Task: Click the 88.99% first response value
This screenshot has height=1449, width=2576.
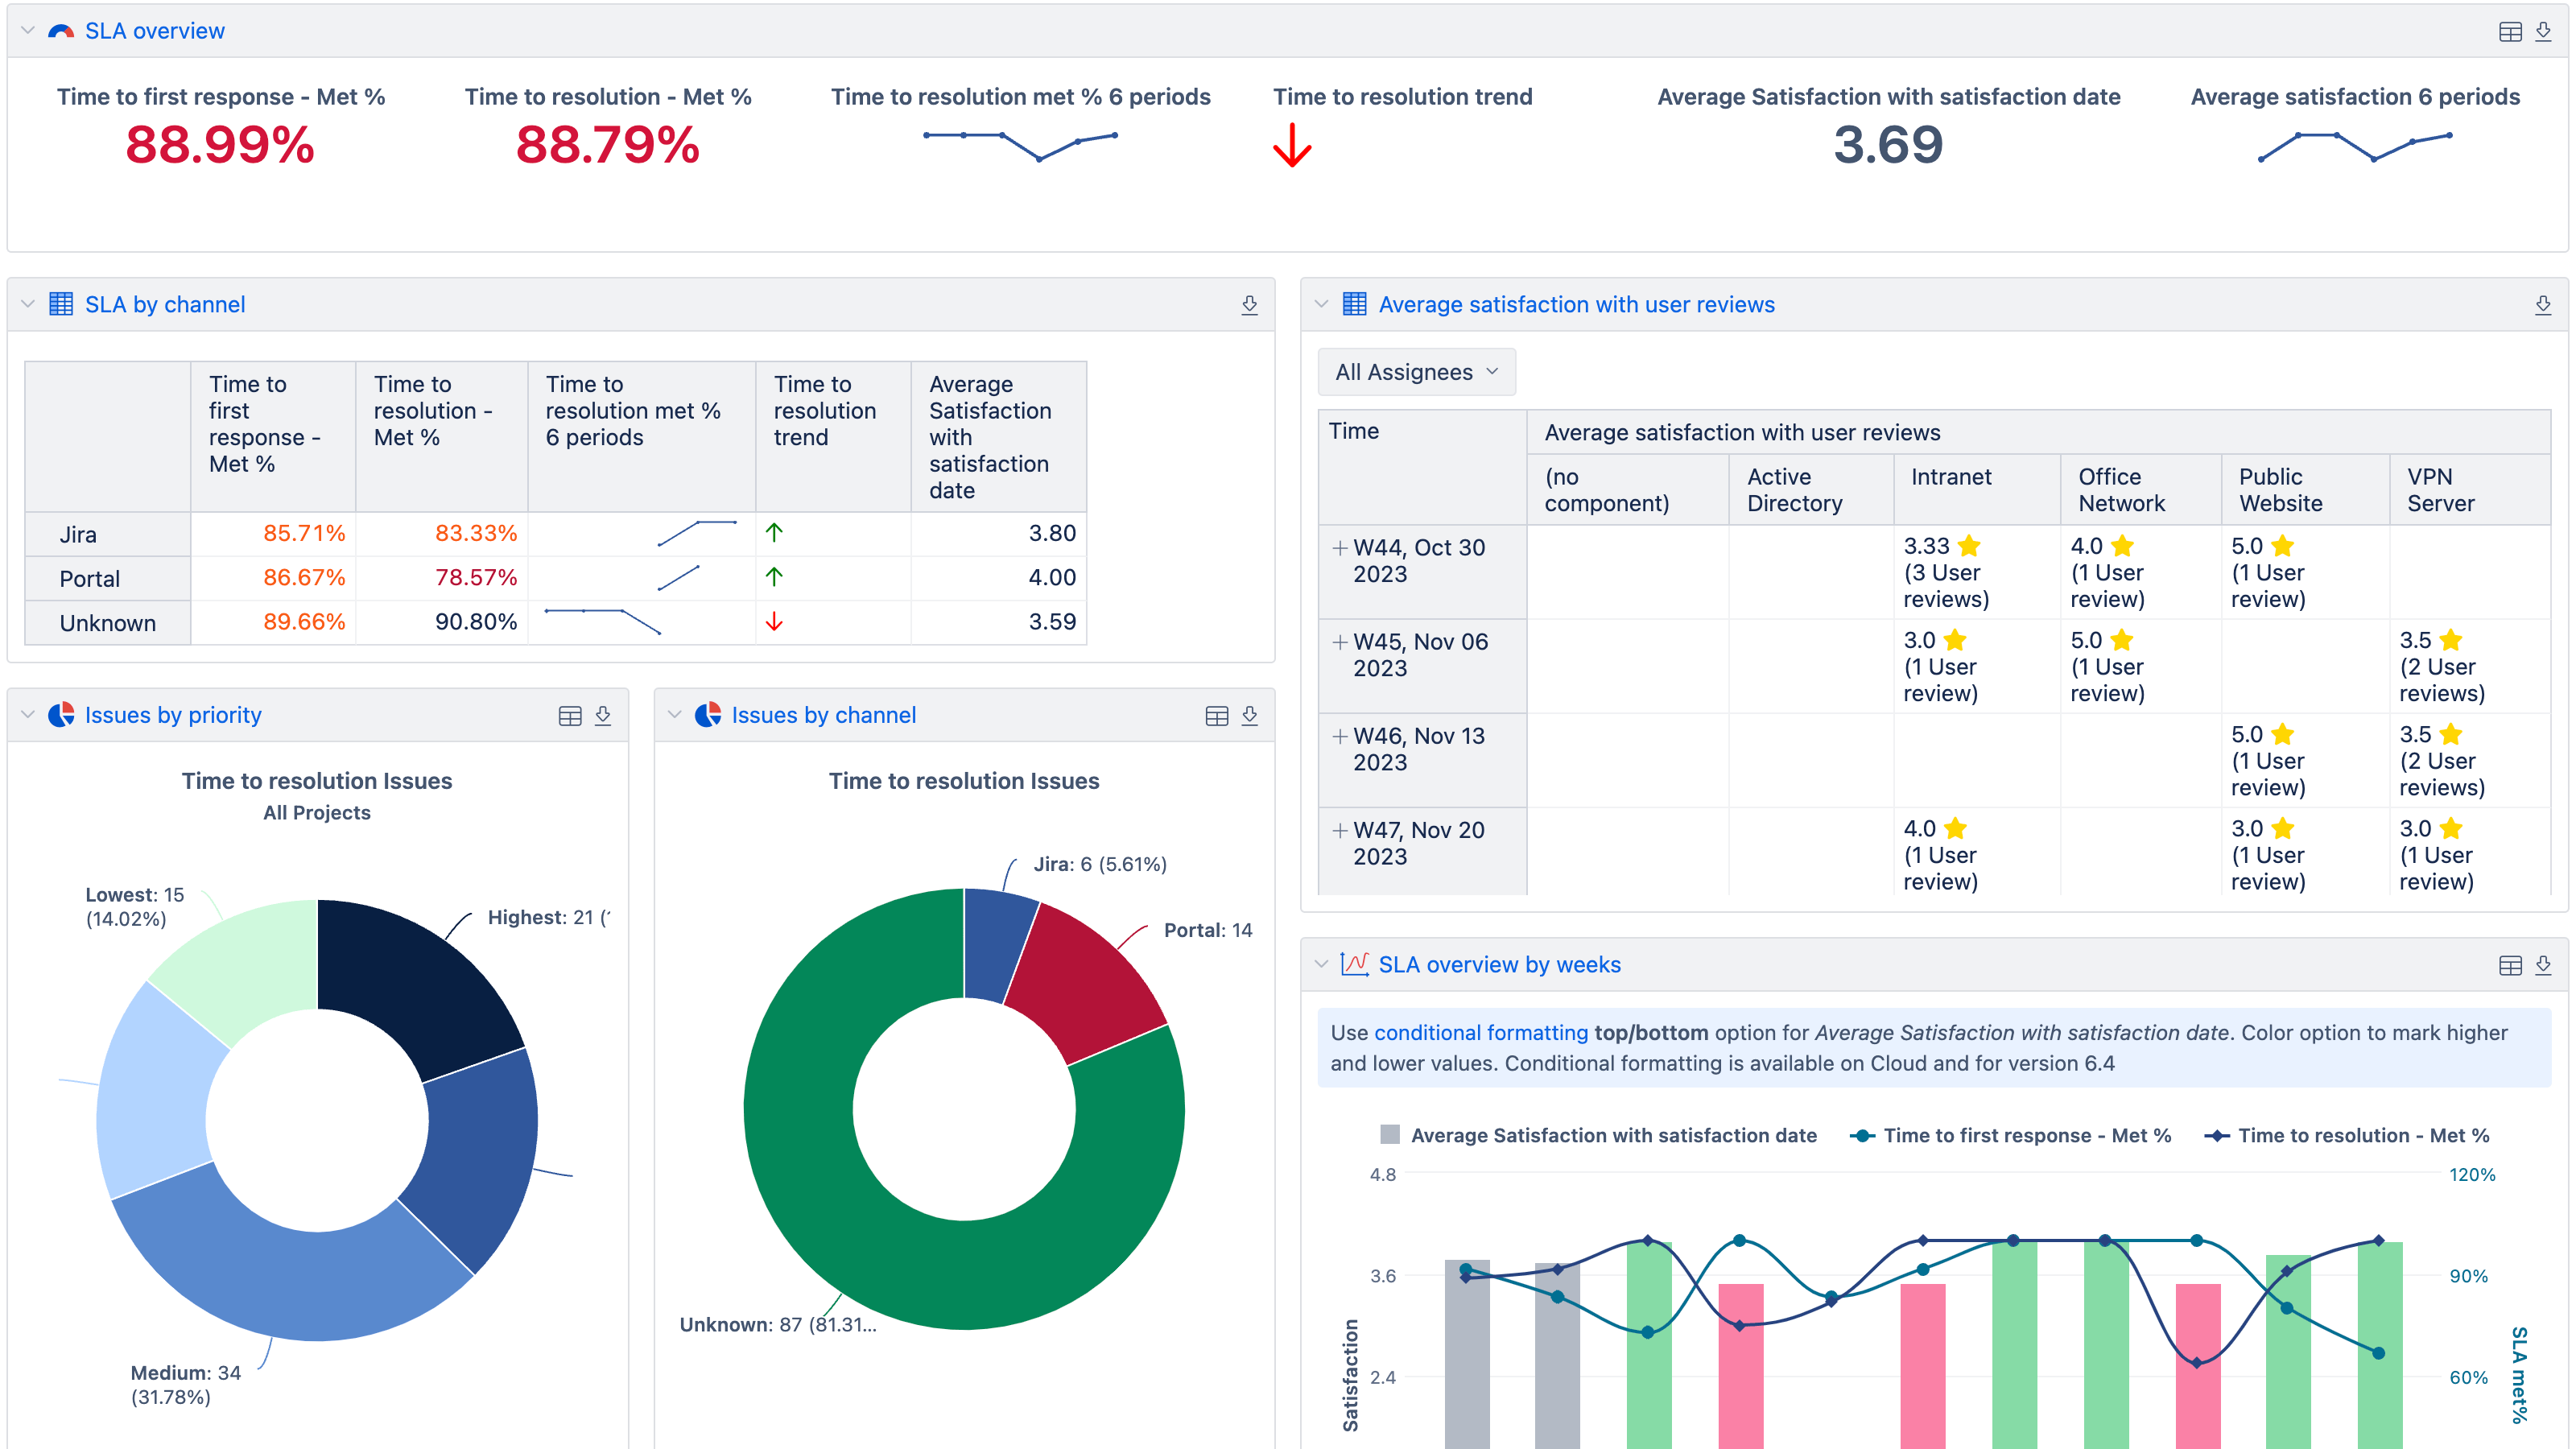Action: [220, 145]
